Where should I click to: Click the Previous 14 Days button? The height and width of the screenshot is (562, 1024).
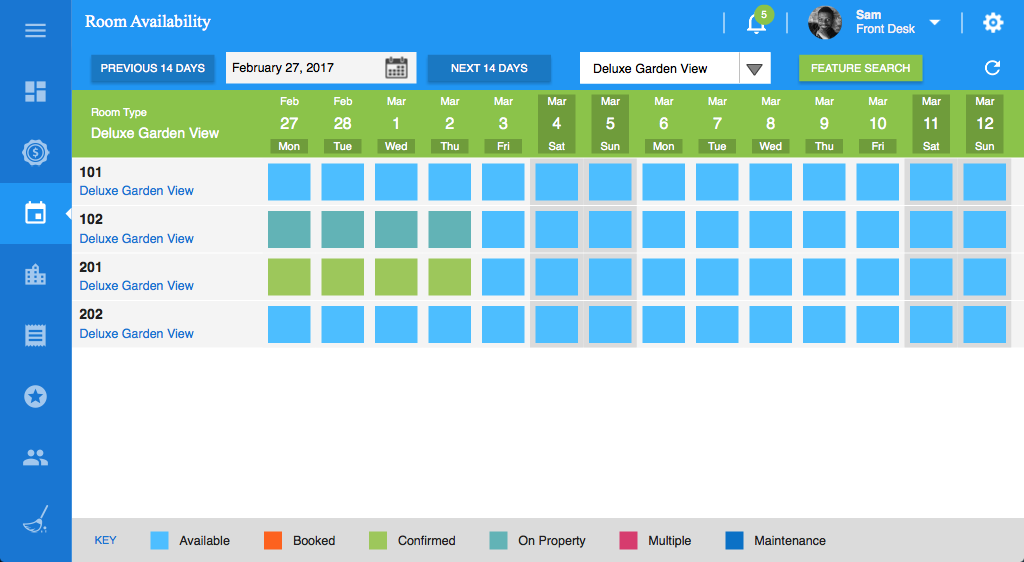pos(152,68)
